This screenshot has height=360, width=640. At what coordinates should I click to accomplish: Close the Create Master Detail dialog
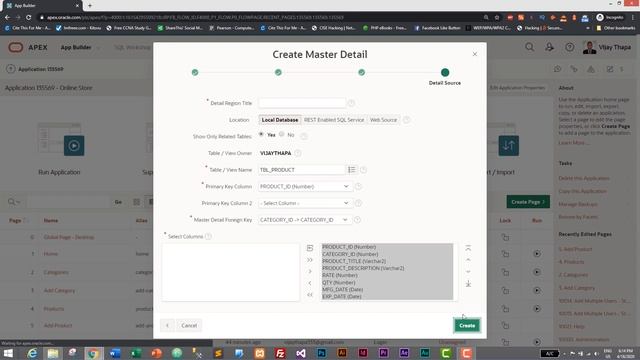coord(474,54)
